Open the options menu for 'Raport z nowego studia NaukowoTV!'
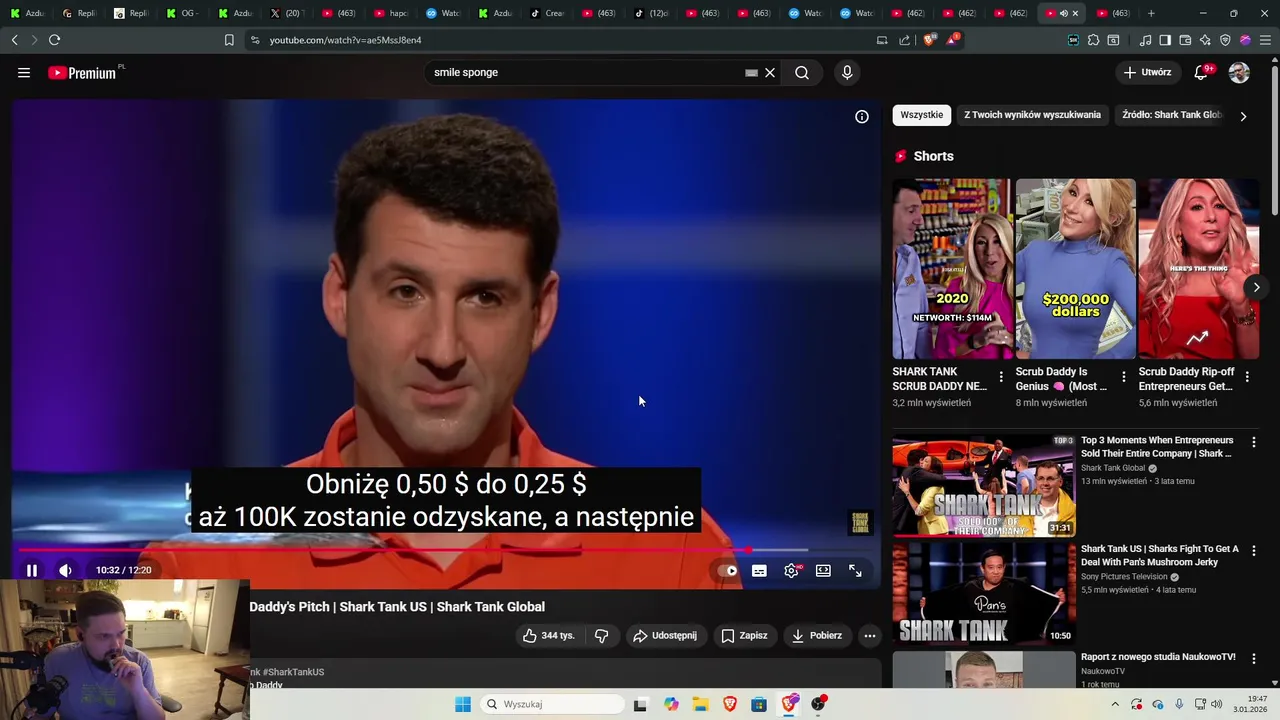This screenshot has height=720, width=1280. [1254, 658]
